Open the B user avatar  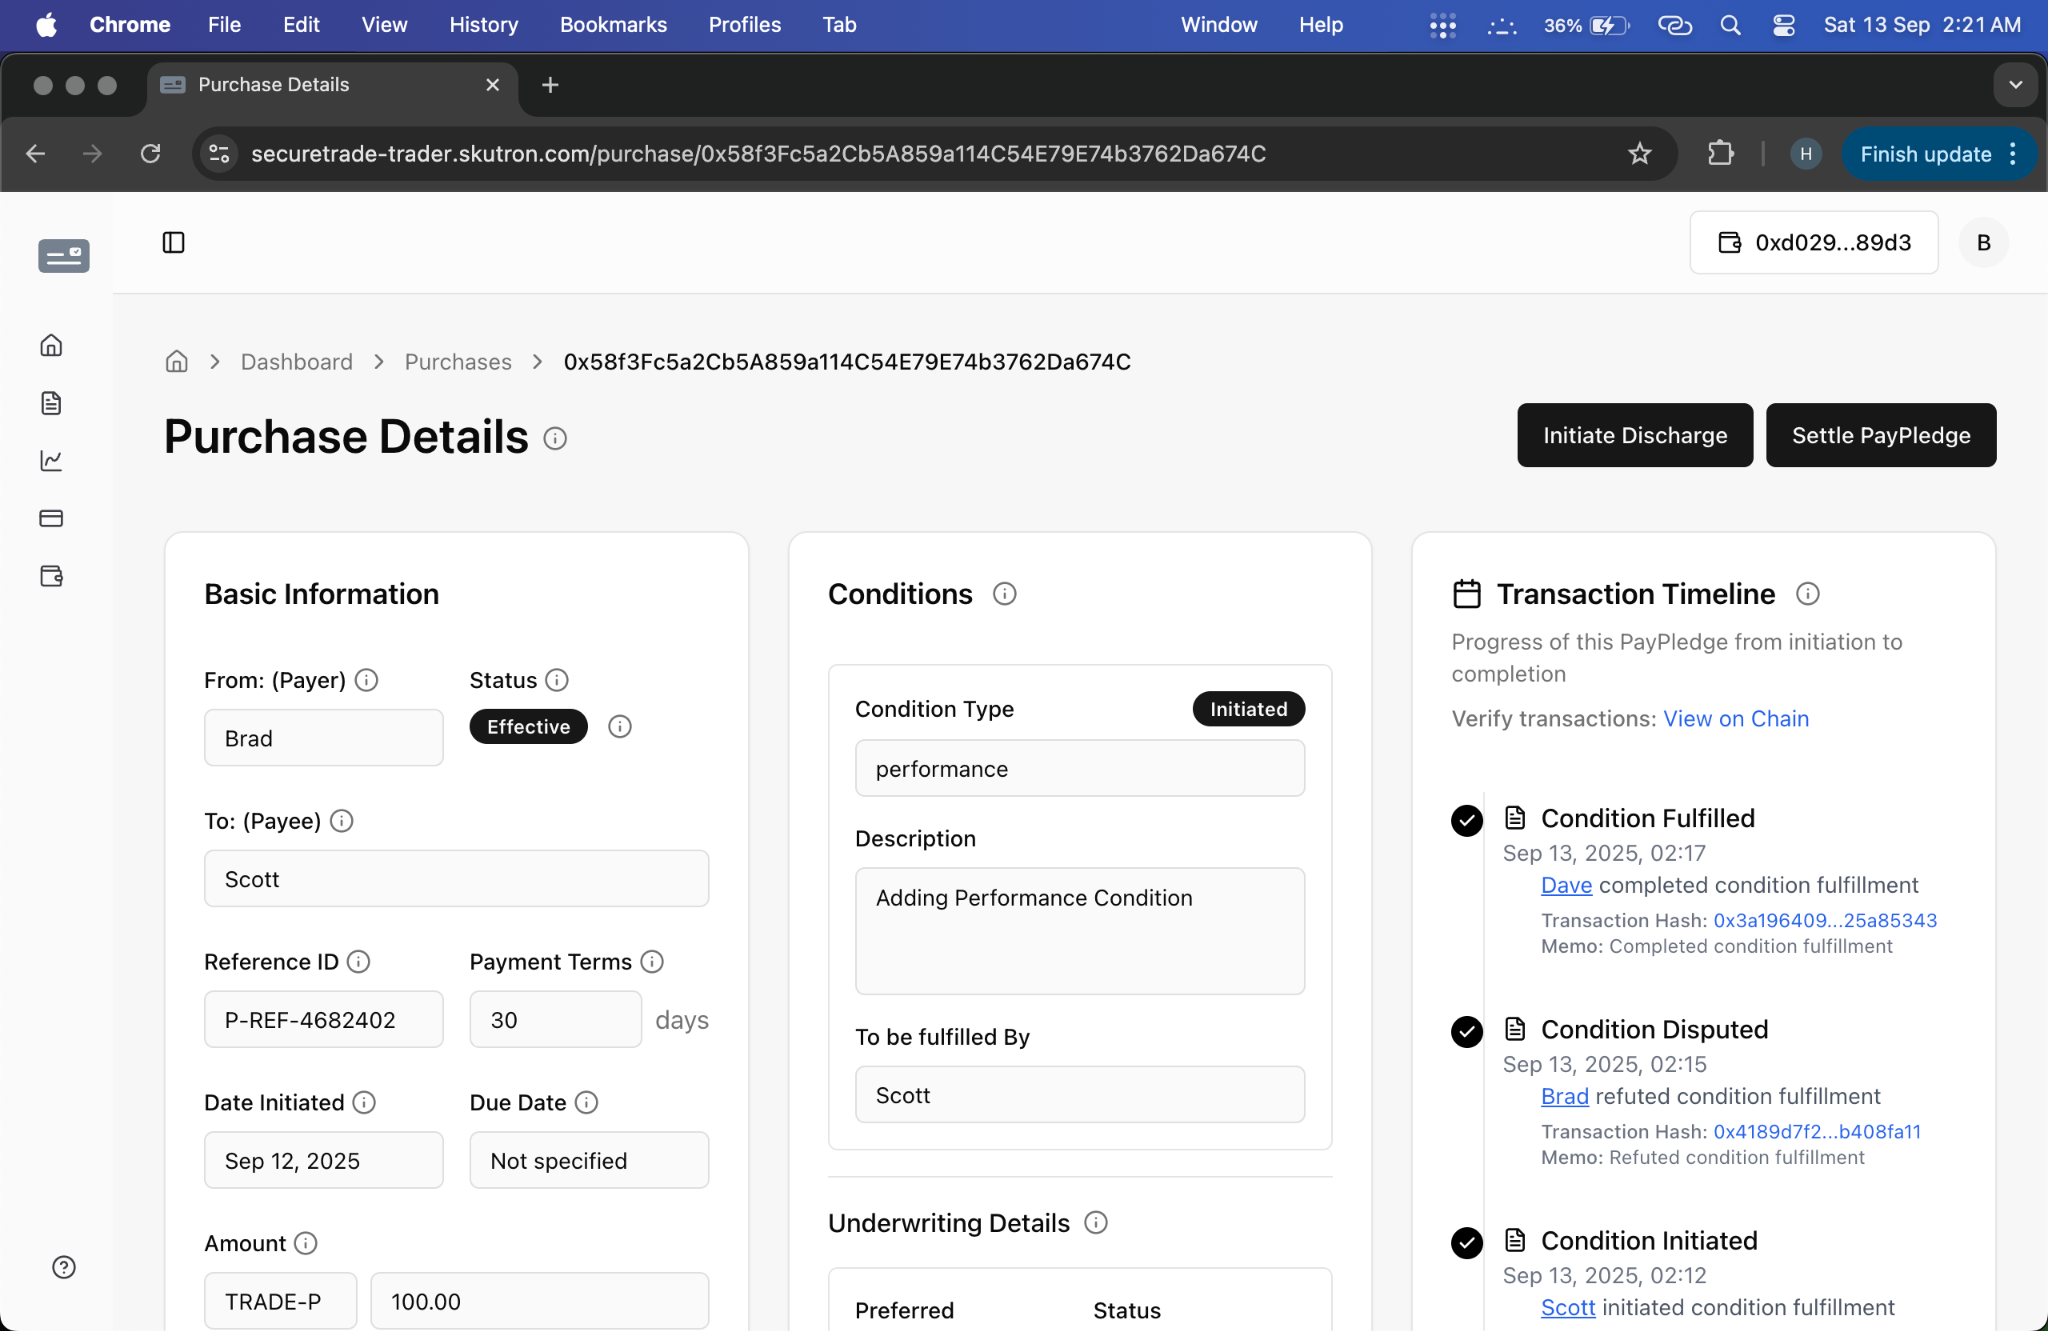tap(1984, 242)
